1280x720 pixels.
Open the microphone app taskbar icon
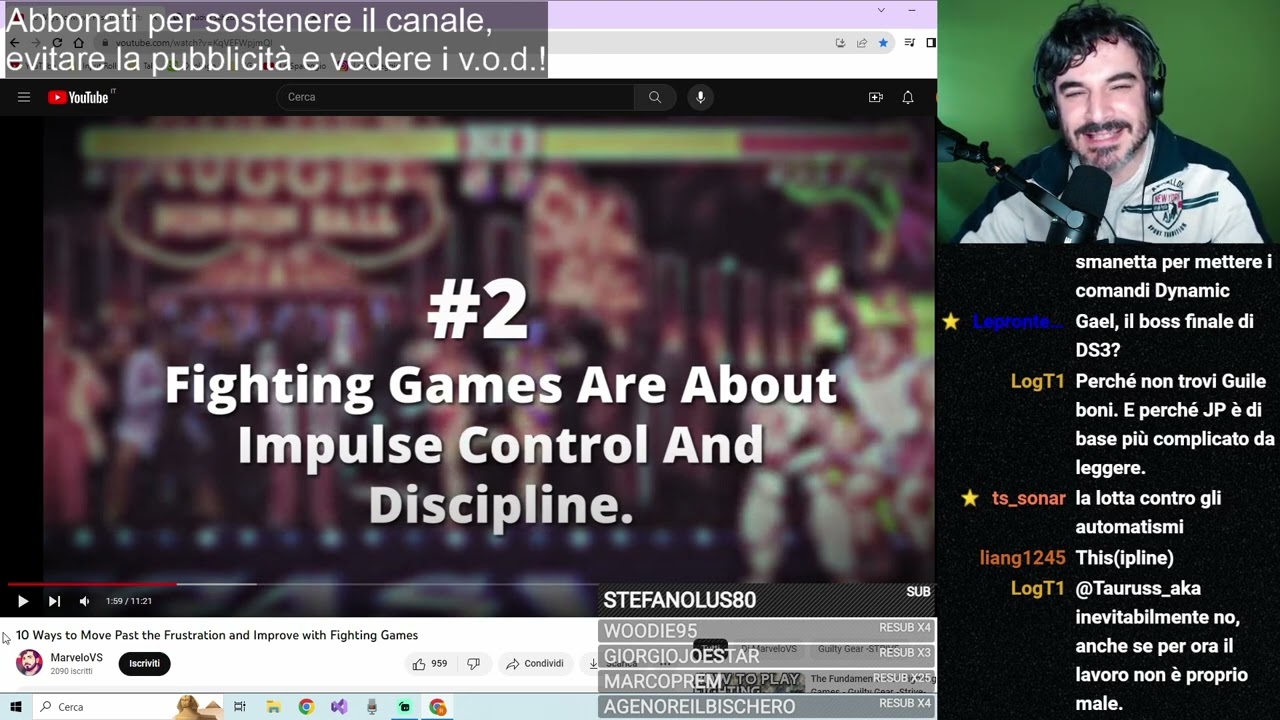(x=372, y=707)
